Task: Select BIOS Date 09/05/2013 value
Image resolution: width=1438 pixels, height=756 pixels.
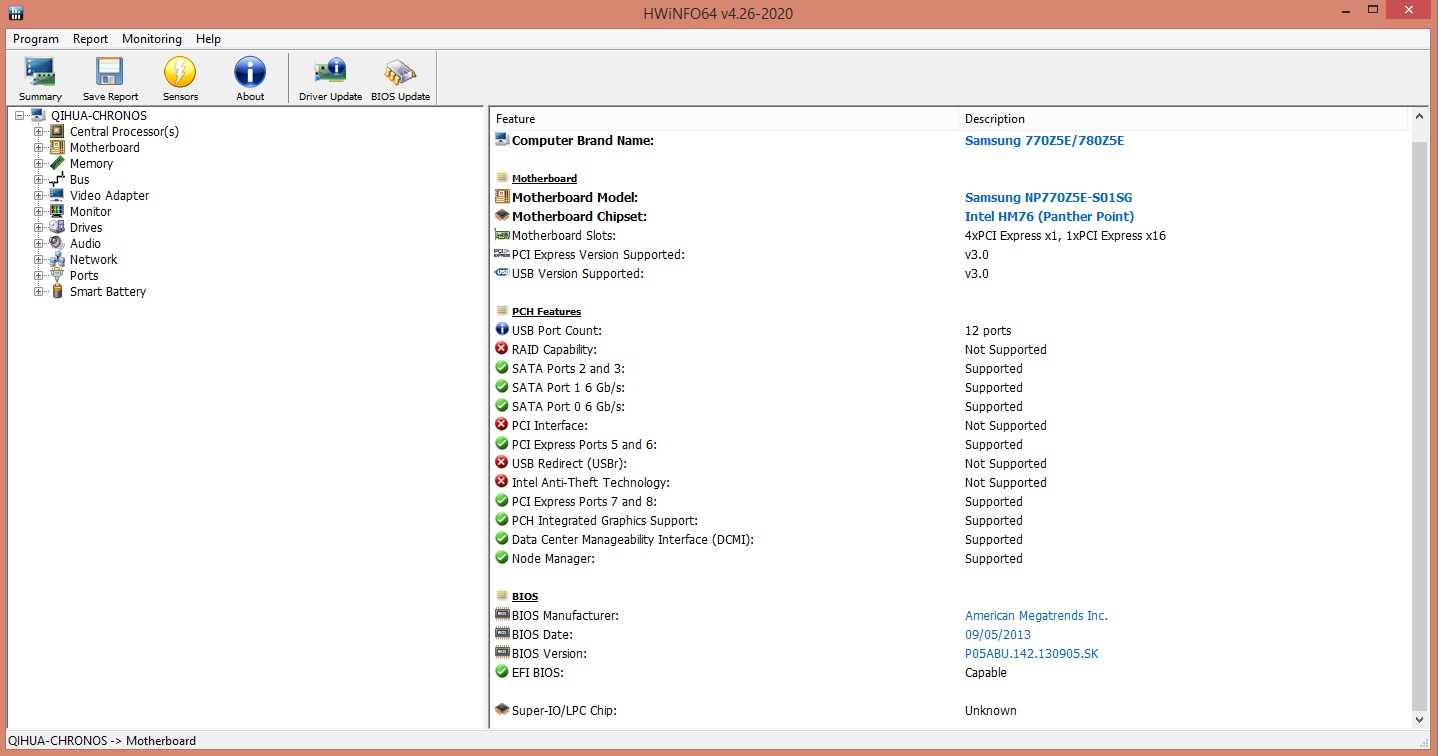Action: pyautogui.click(x=997, y=635)
